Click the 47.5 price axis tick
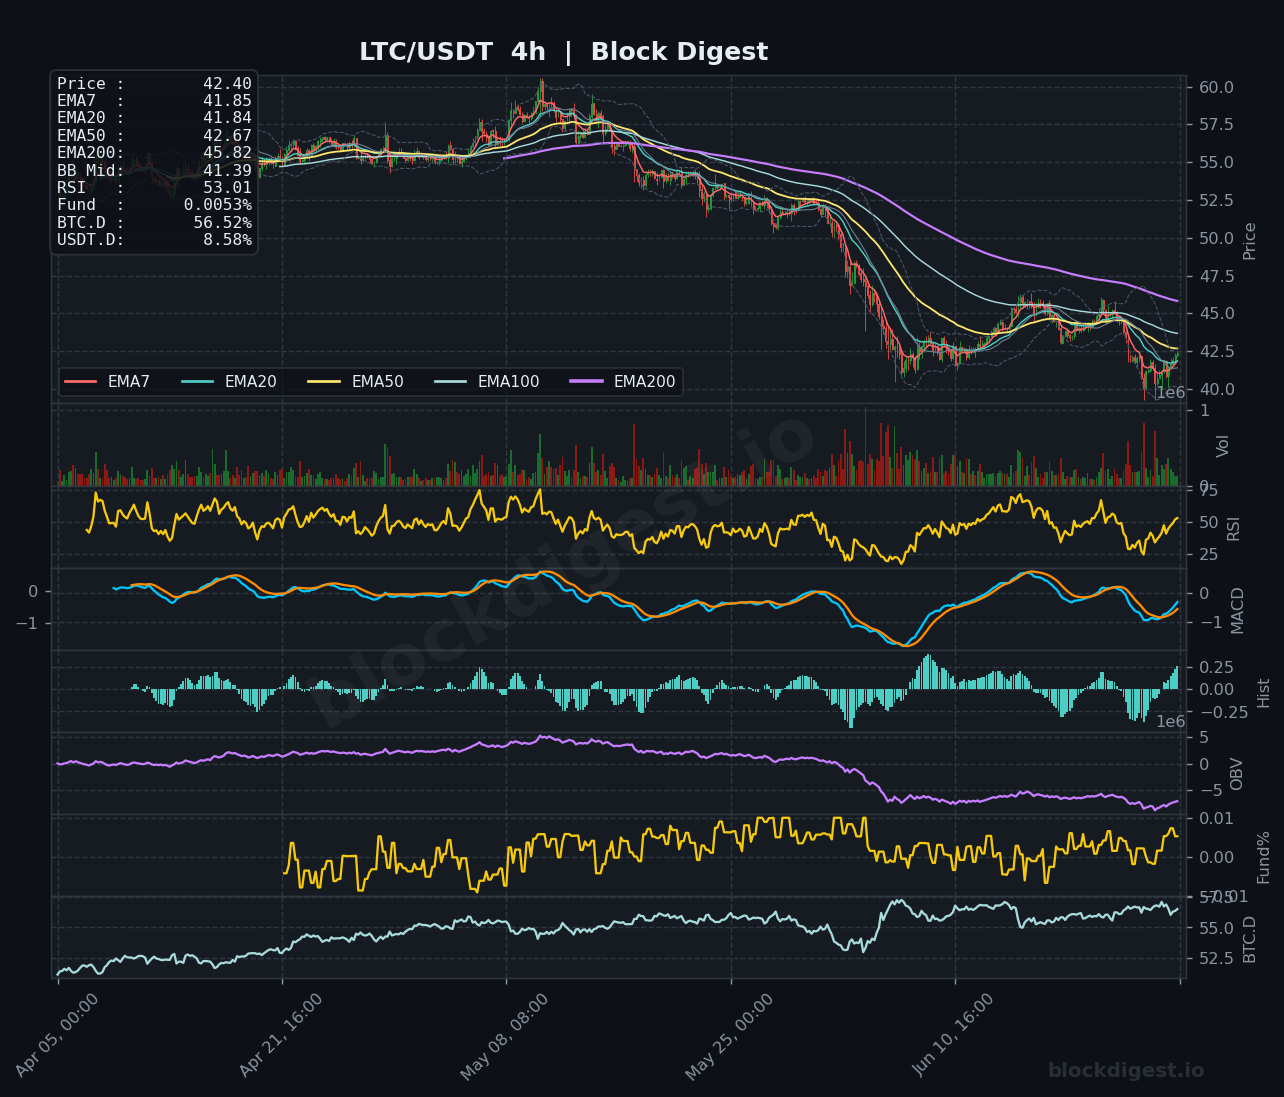Screen dimensions: 1284x1097 point(1216,276)
